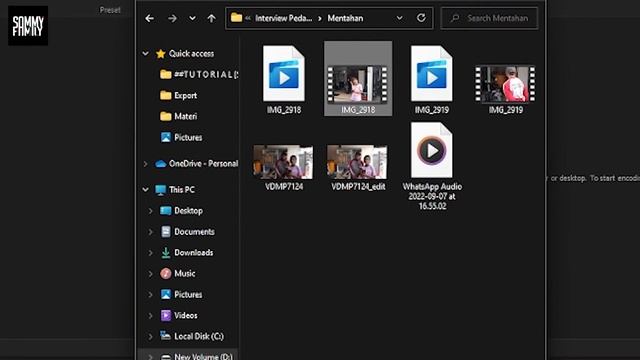Click the Preset label in background window

pos(110,10)
